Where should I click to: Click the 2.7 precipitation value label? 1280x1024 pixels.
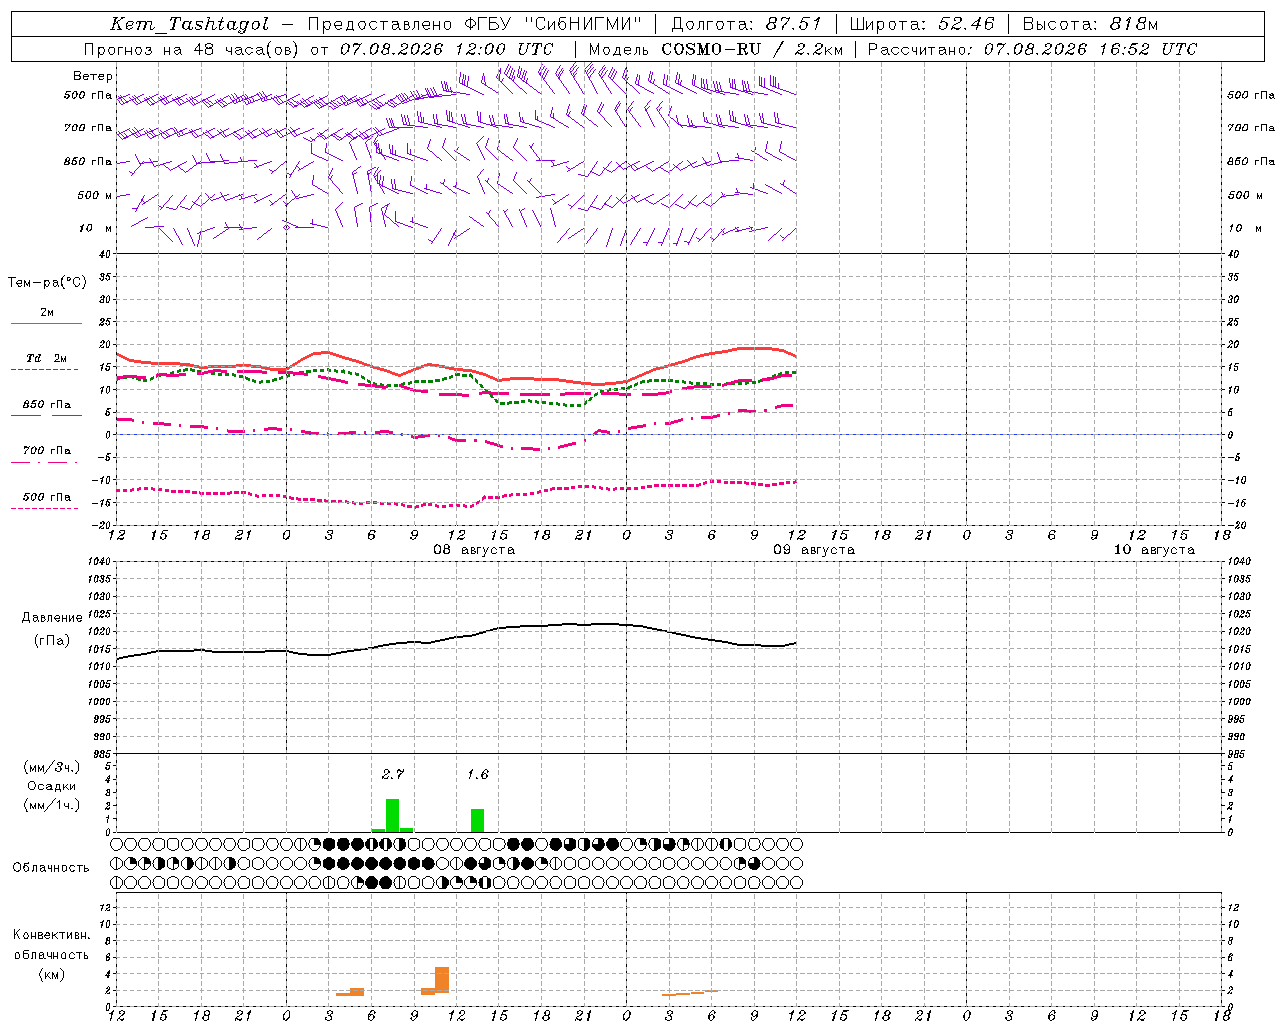393,774
